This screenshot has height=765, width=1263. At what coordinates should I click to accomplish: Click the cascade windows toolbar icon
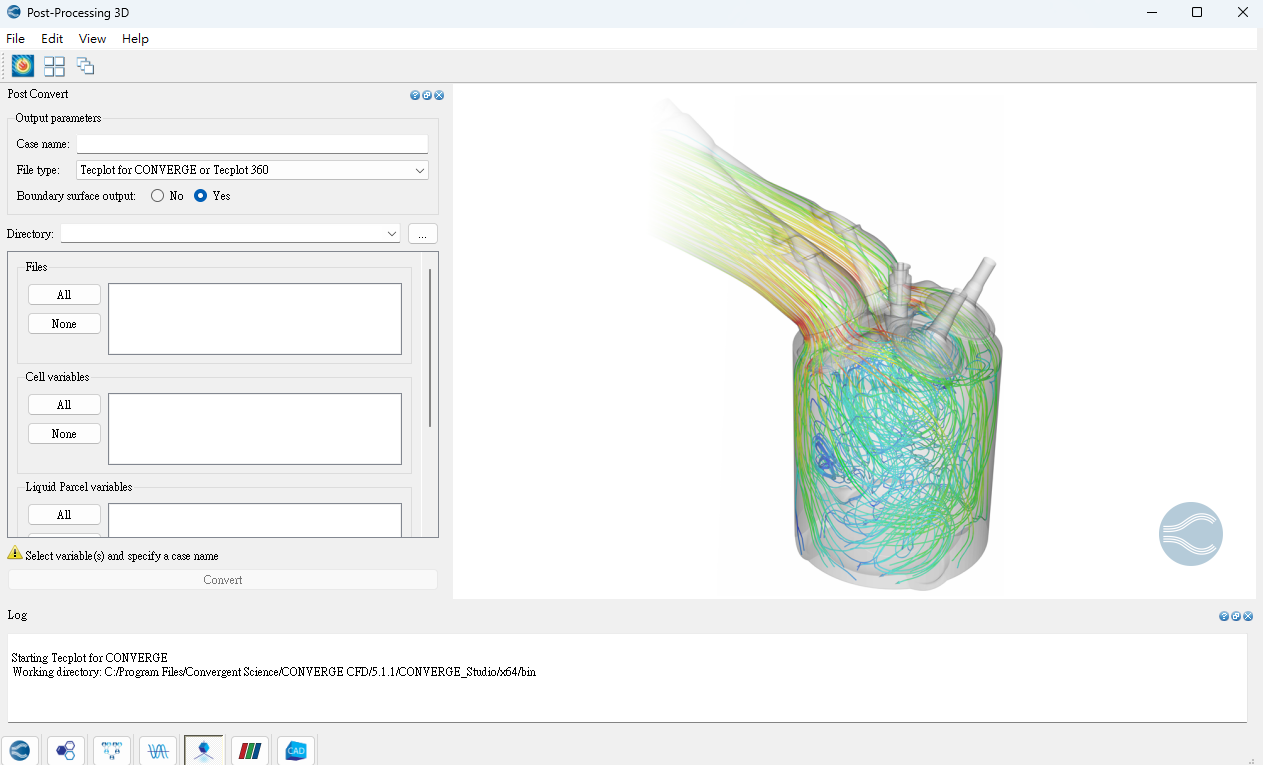(x=86, y=66)
